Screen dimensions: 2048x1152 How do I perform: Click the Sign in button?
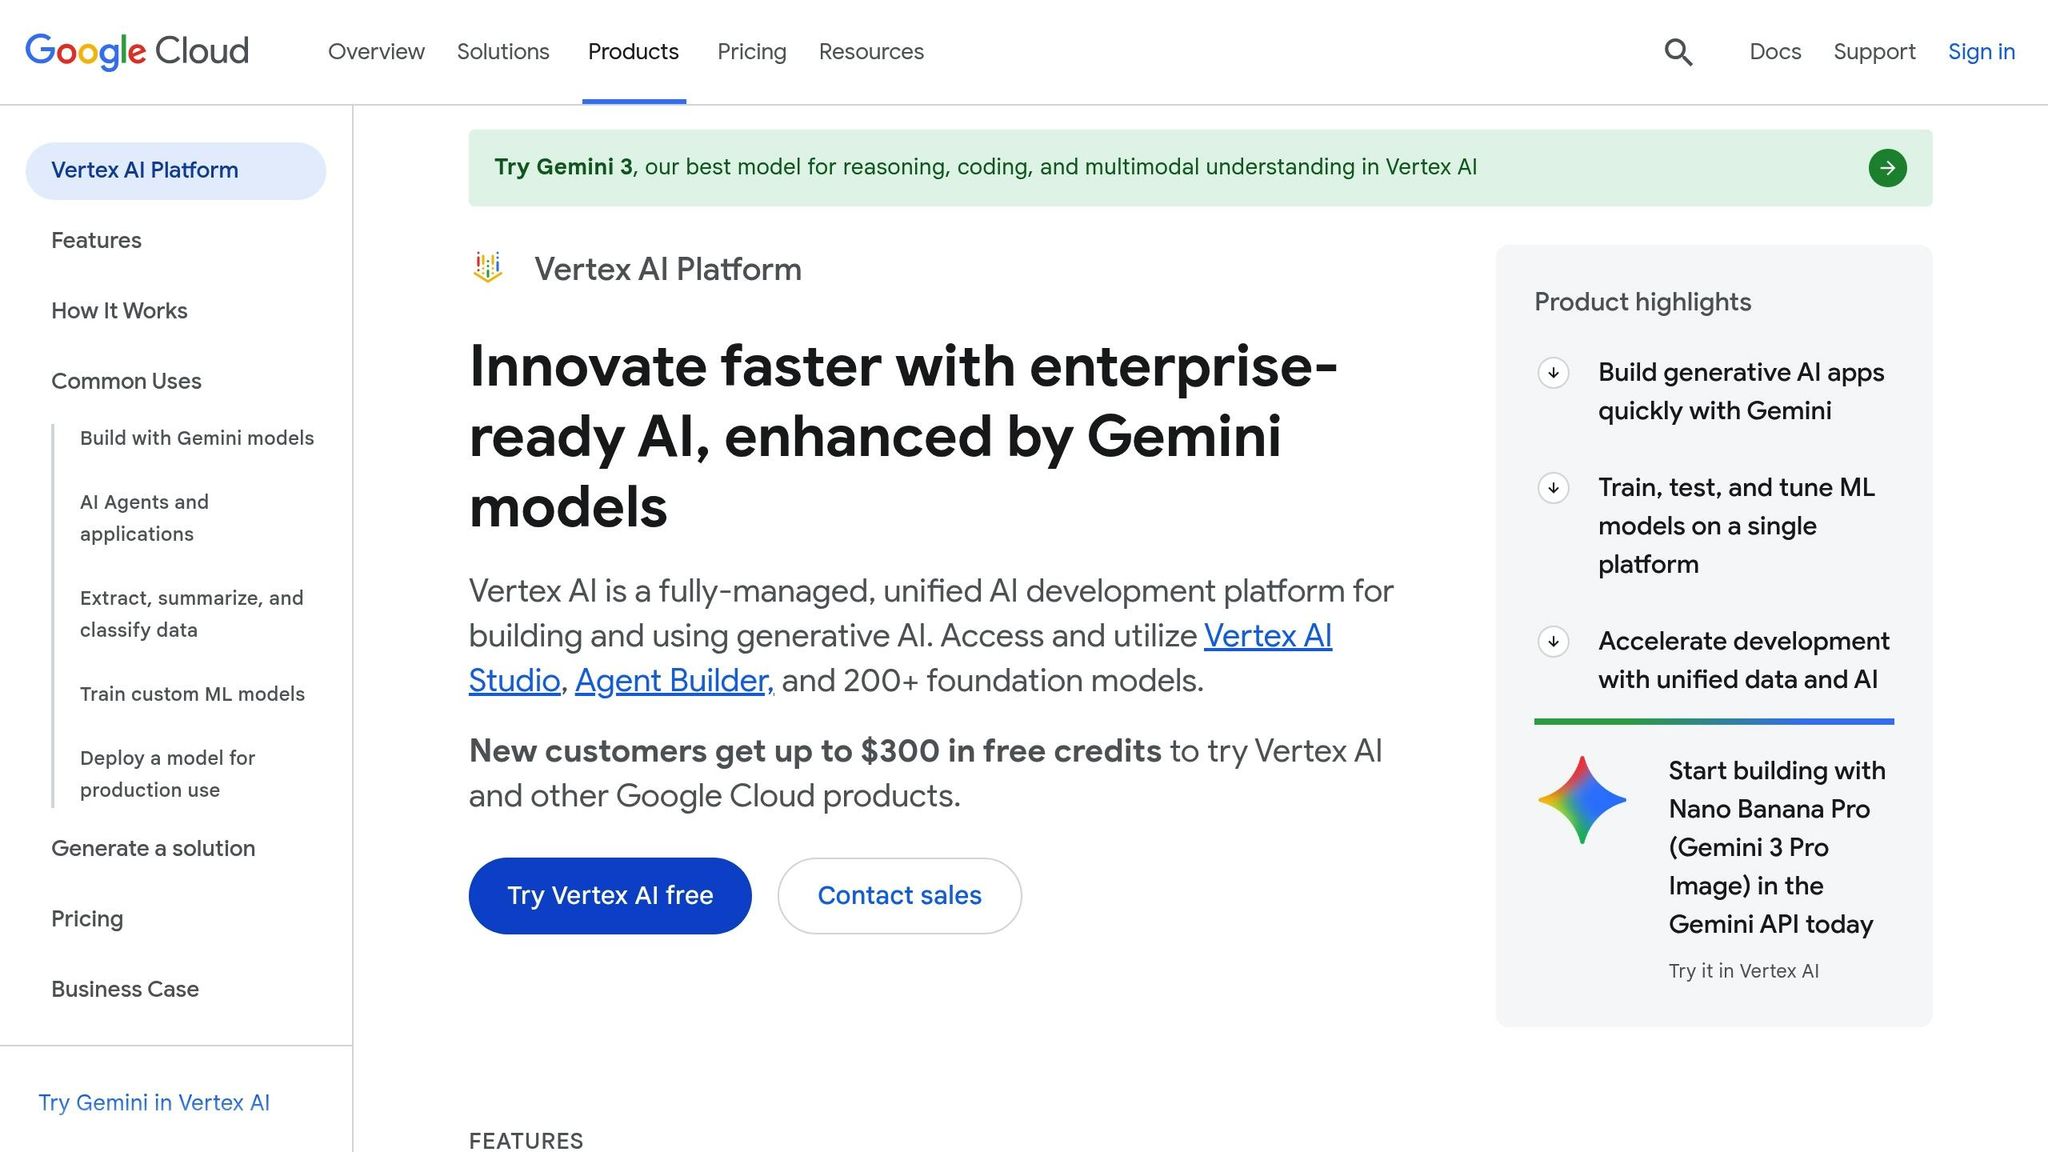(x=1981, y=51)
